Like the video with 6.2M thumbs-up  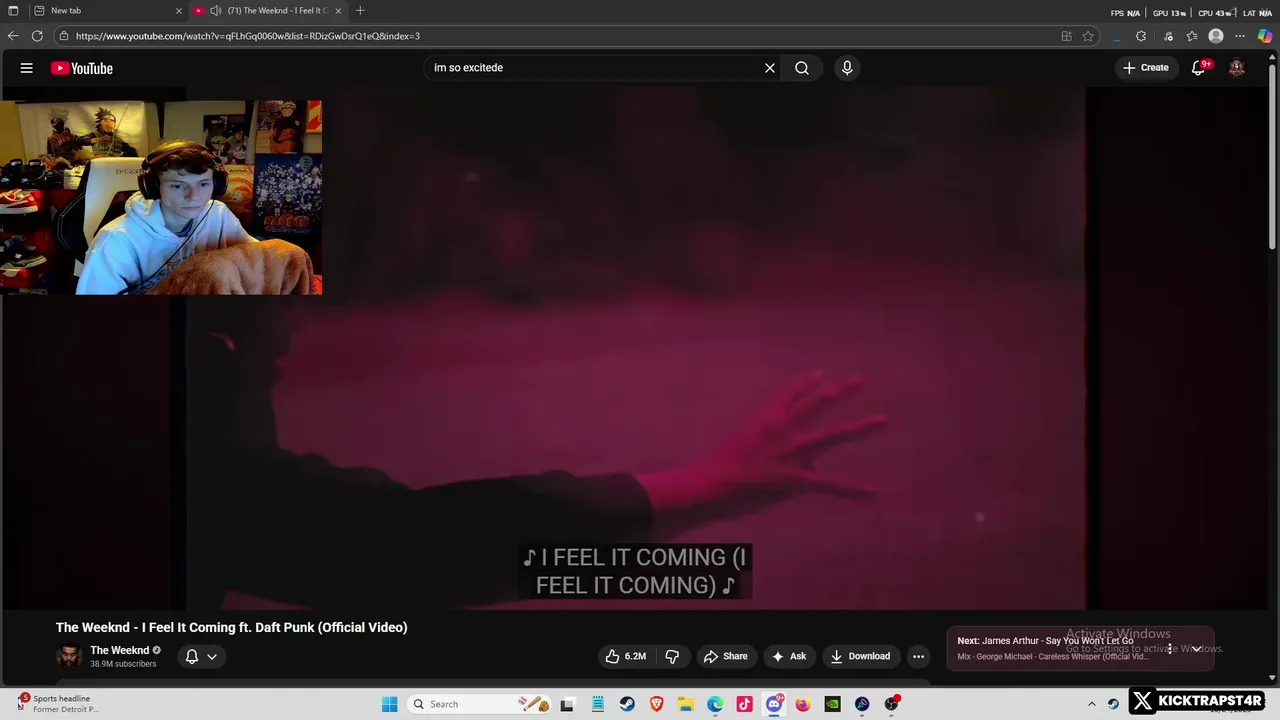(x=626, y=656)
